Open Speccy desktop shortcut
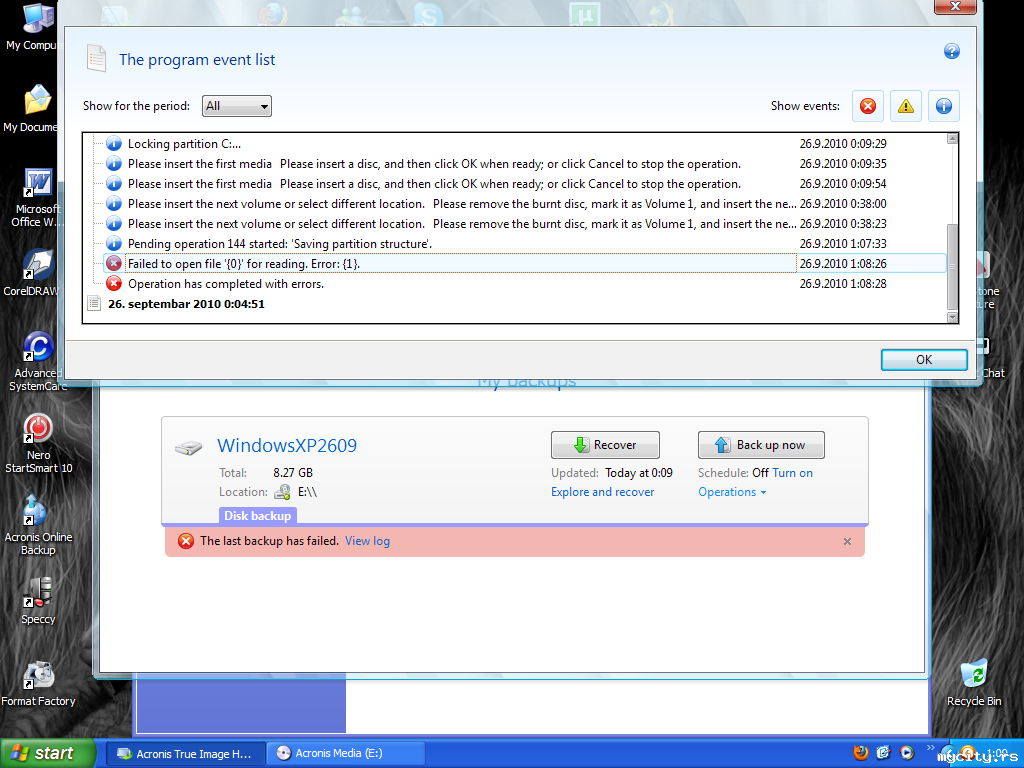This screenshot has height=768, width=1024. coord(37,601)
